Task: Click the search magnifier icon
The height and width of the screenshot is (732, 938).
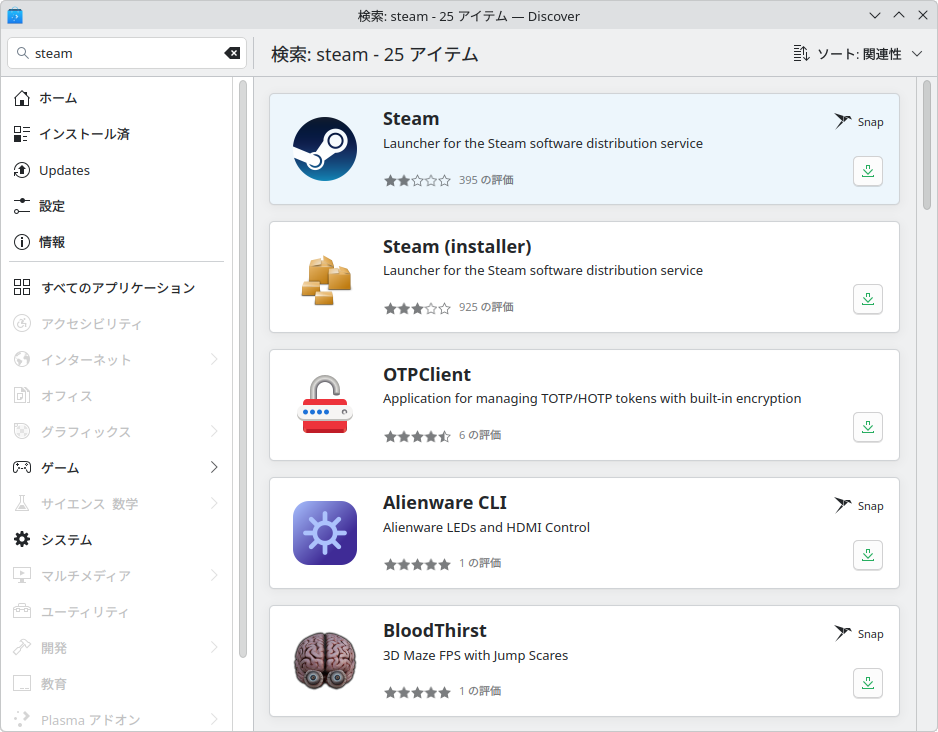Action: 23,53
